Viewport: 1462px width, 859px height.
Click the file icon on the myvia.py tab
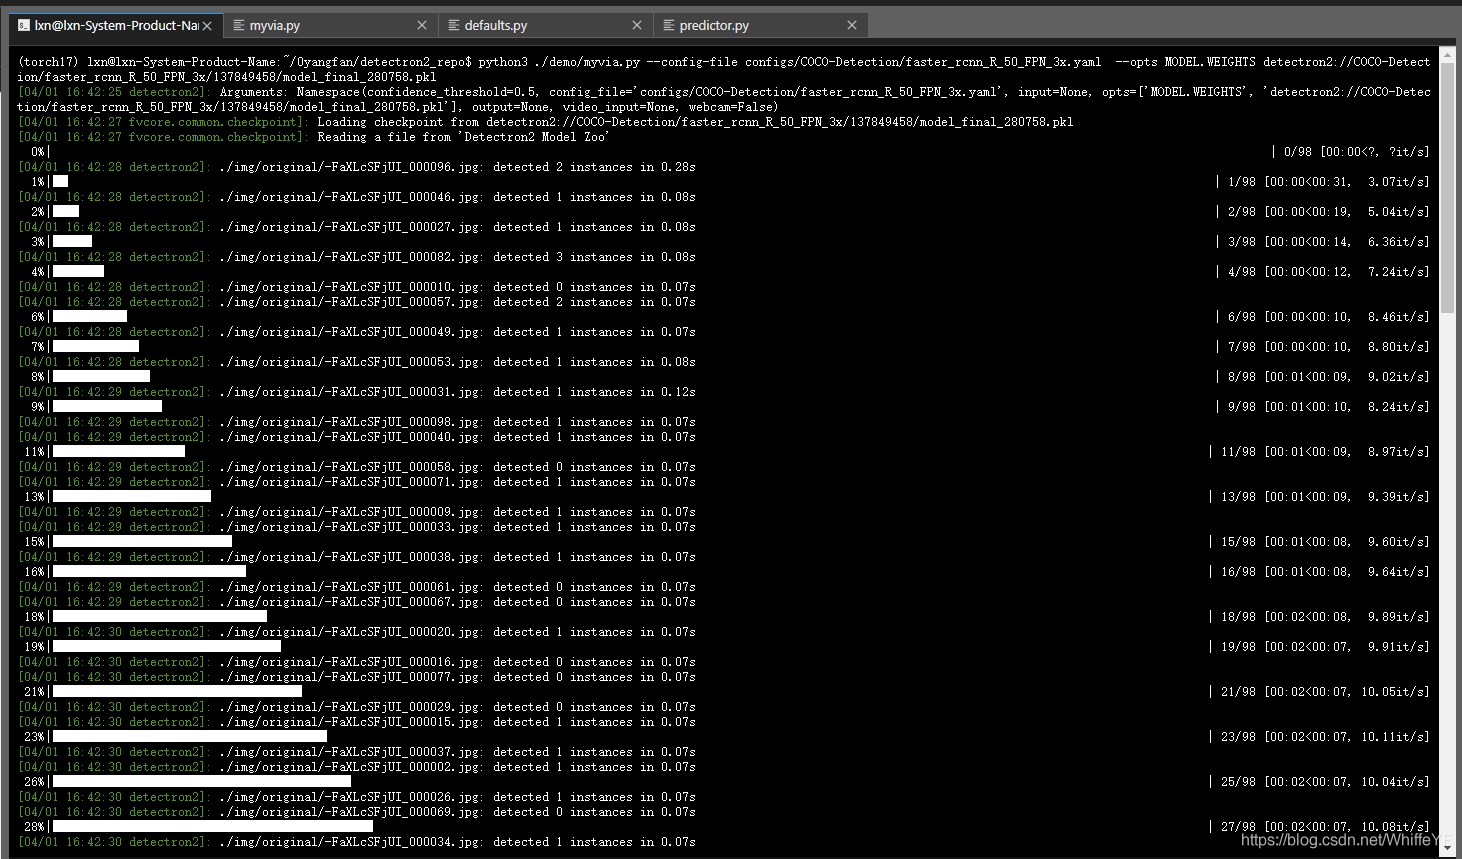[239, 25]
